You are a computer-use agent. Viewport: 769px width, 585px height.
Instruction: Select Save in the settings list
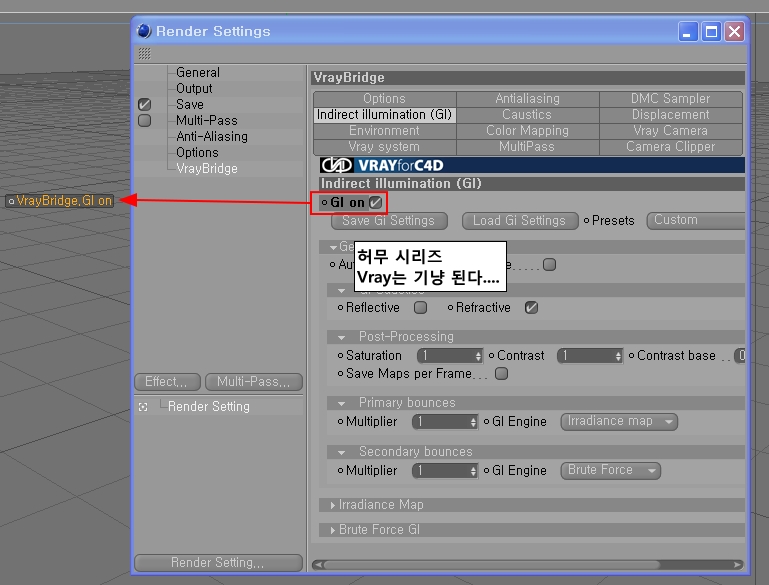click(x=189, y=104)
